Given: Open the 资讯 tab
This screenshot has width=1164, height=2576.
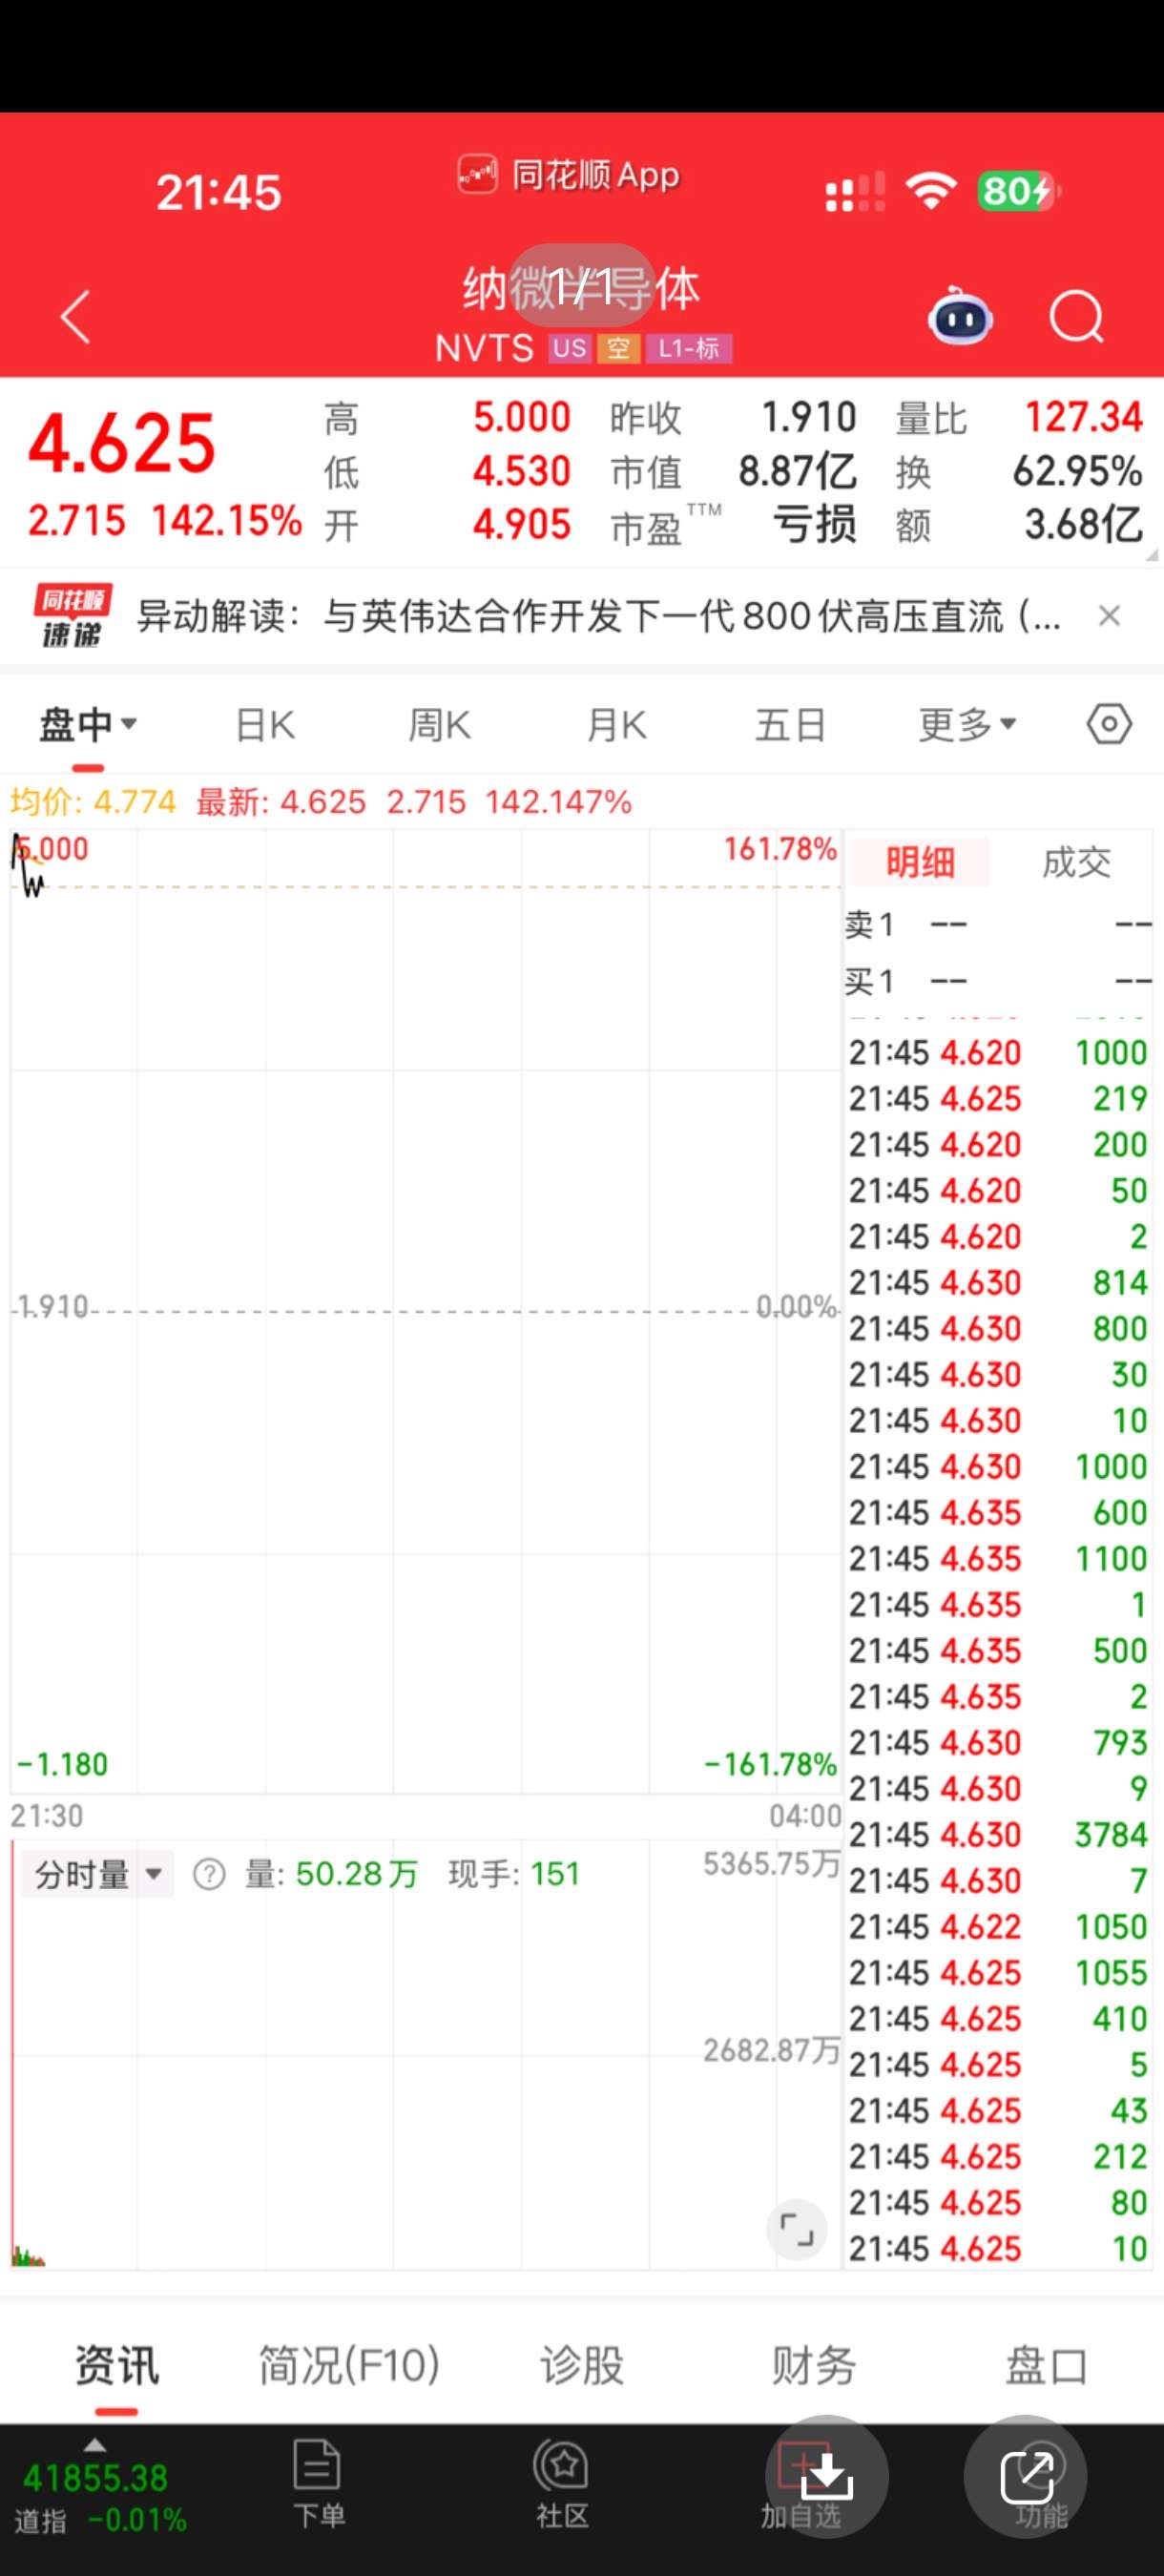Looking at the screenshot, I should pos(116,2366).
